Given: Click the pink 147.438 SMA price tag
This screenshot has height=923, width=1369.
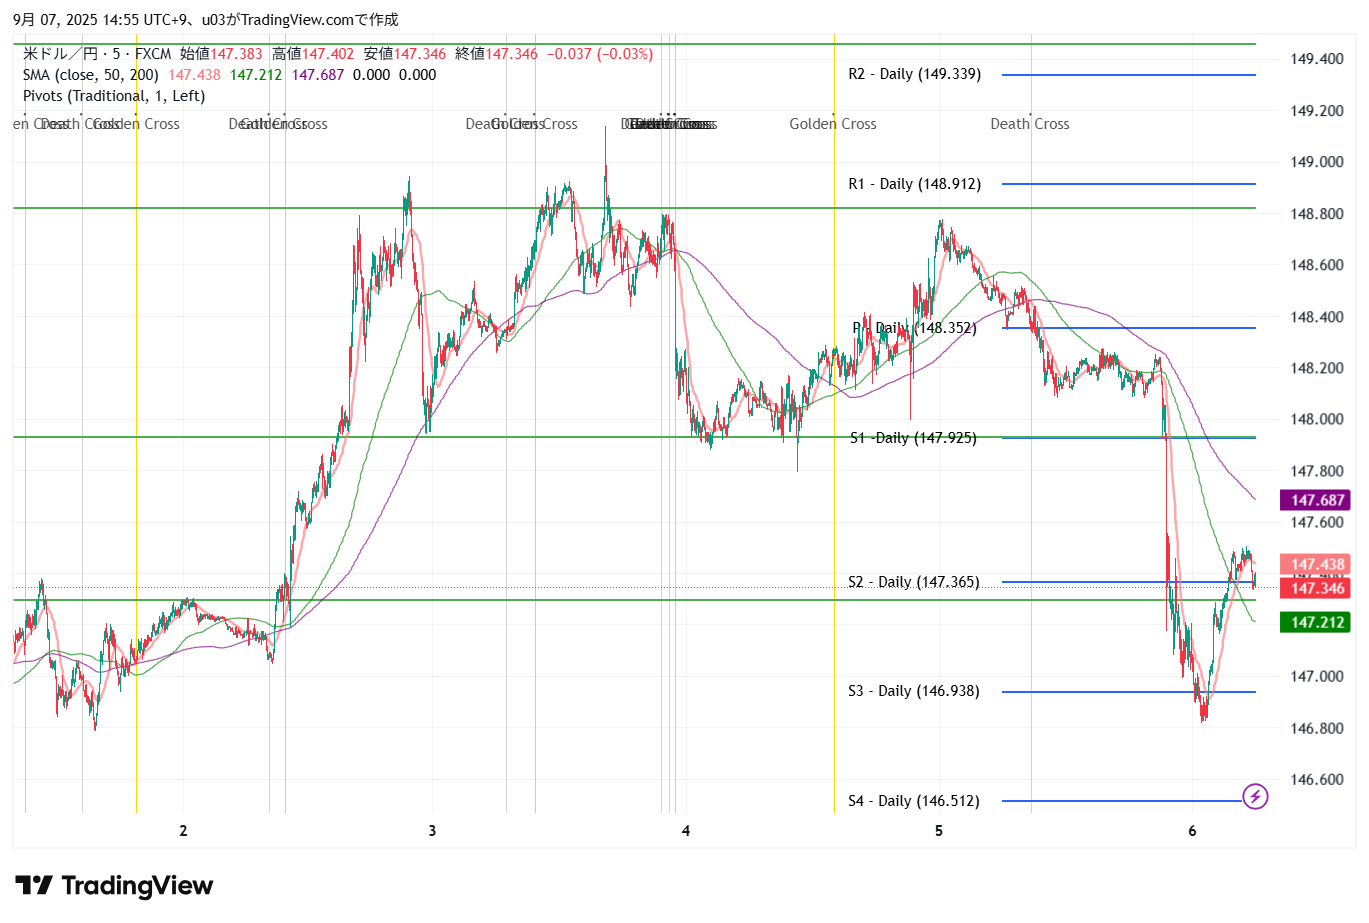Looking at the screenshot, I should [1316, 564].
